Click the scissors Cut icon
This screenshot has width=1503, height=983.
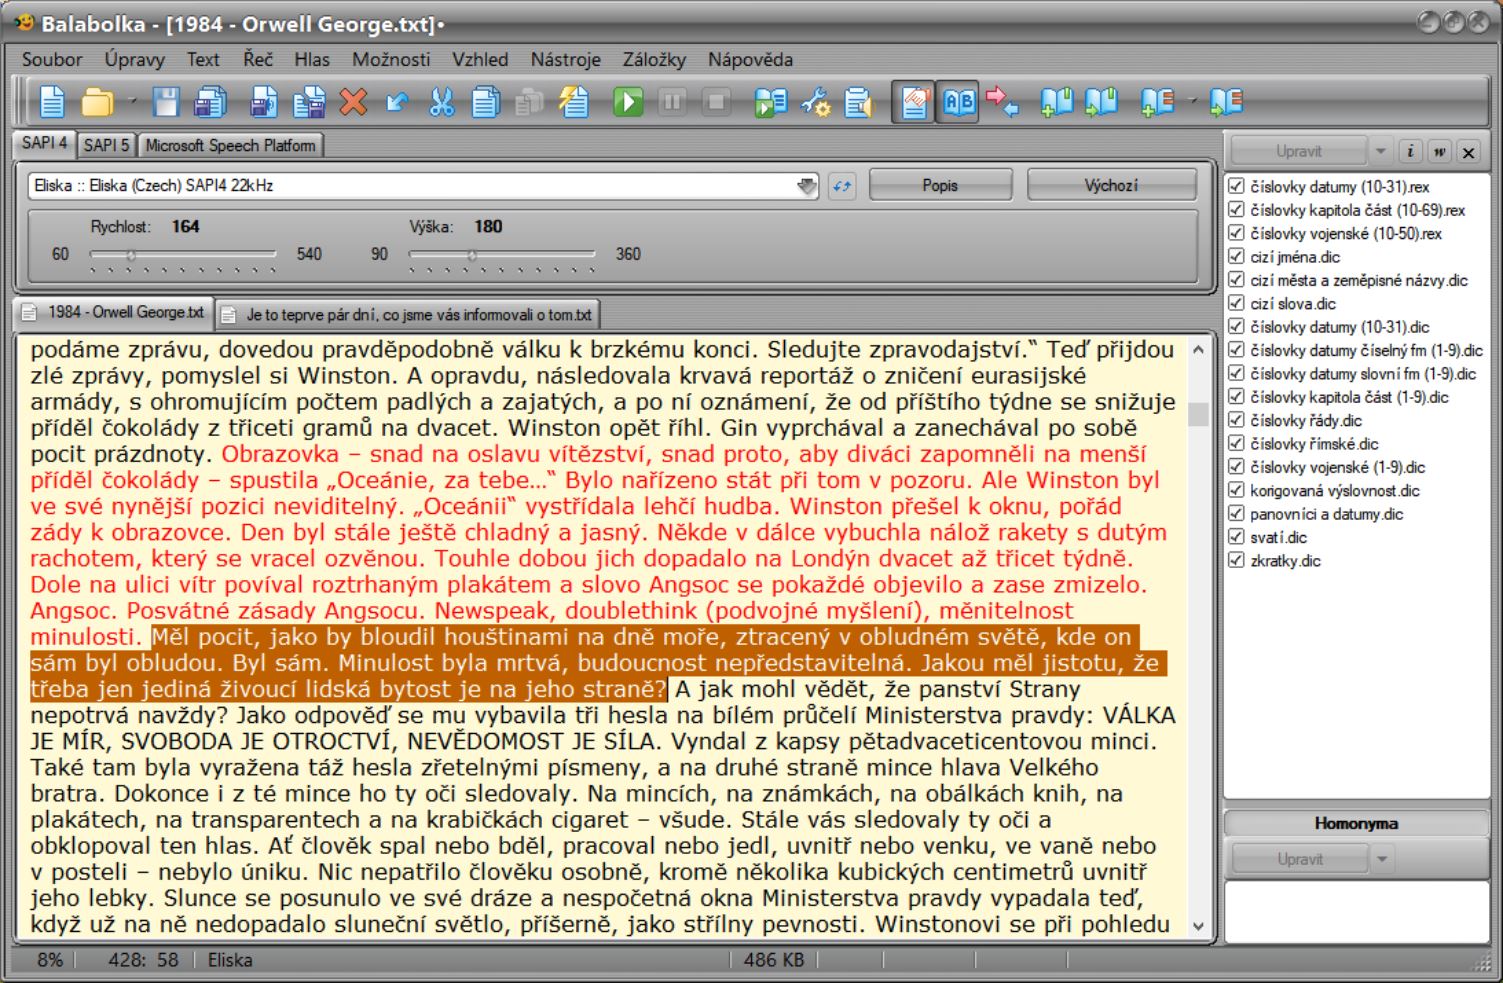coord(441,102)
